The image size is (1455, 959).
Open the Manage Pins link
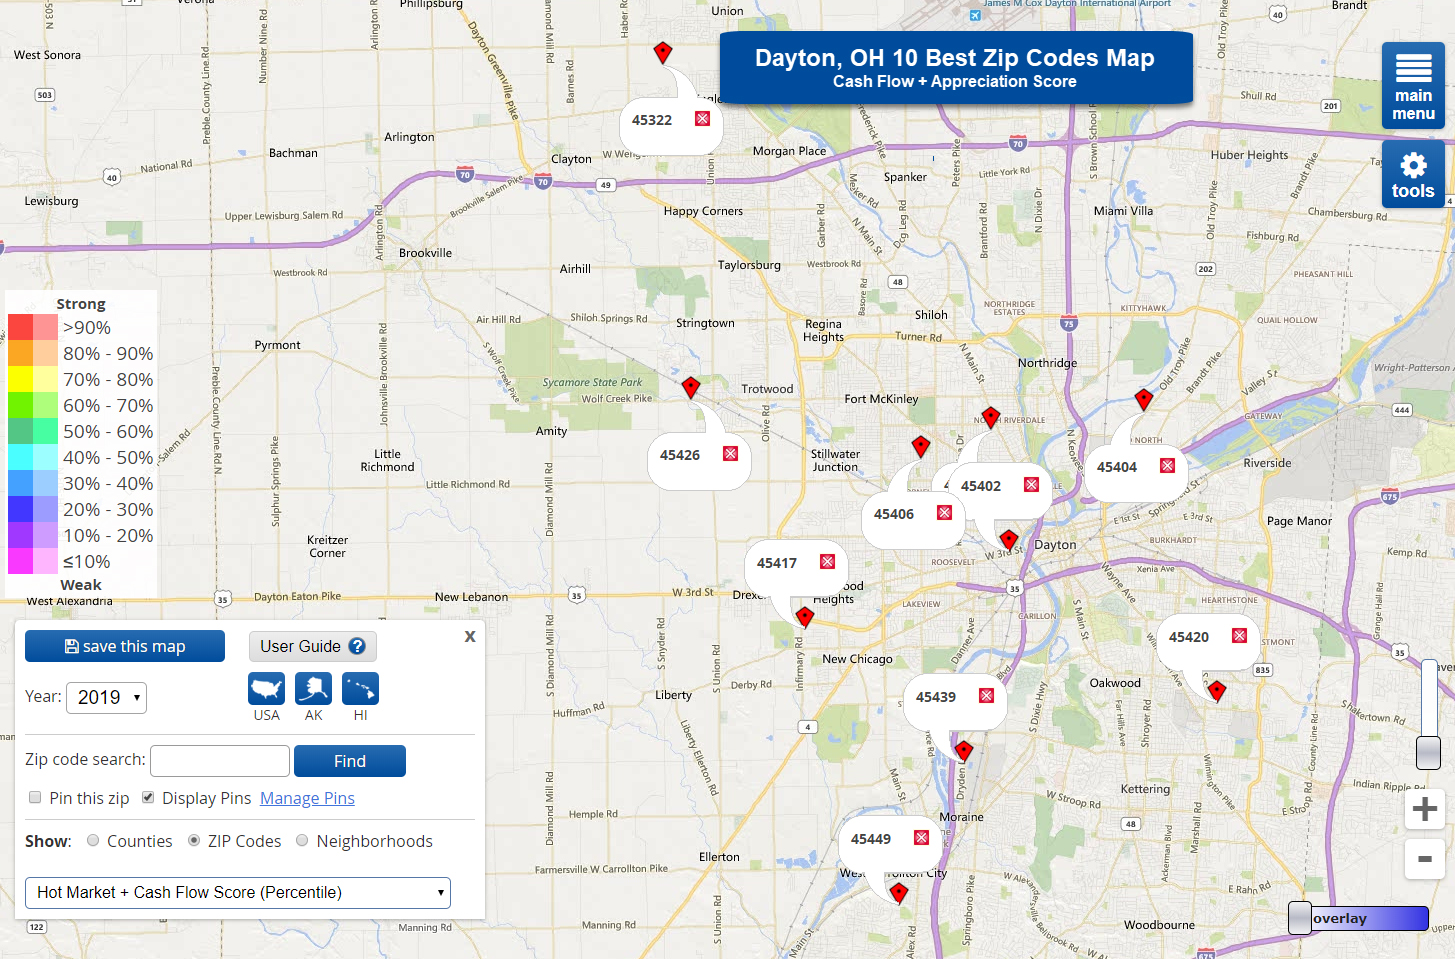point(307,798)
